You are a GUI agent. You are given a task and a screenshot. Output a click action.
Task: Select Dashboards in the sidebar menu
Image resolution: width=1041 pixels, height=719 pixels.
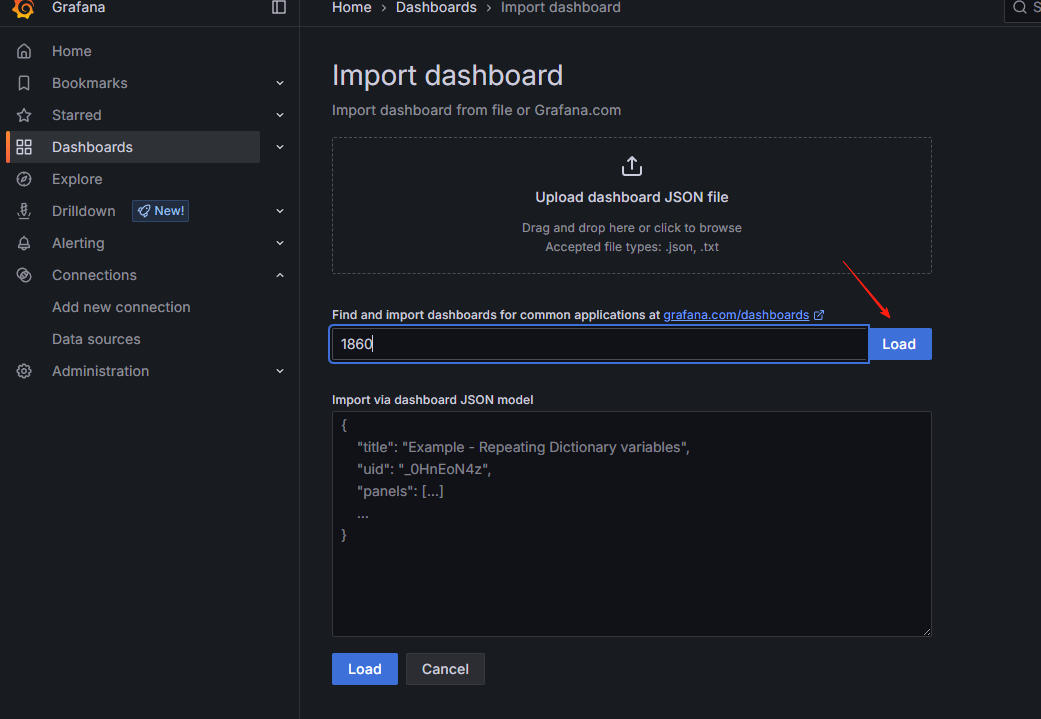92,147
